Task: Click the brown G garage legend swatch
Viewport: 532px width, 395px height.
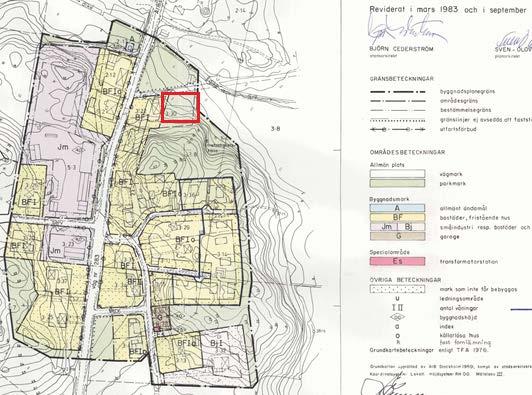Action: 397,236
